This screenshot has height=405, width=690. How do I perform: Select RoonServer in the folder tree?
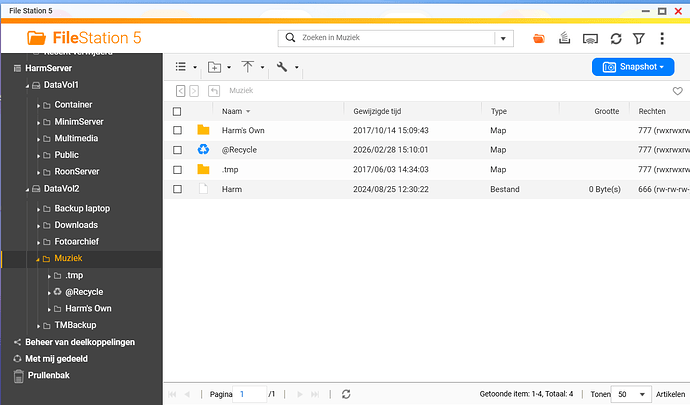coord(77,172)
